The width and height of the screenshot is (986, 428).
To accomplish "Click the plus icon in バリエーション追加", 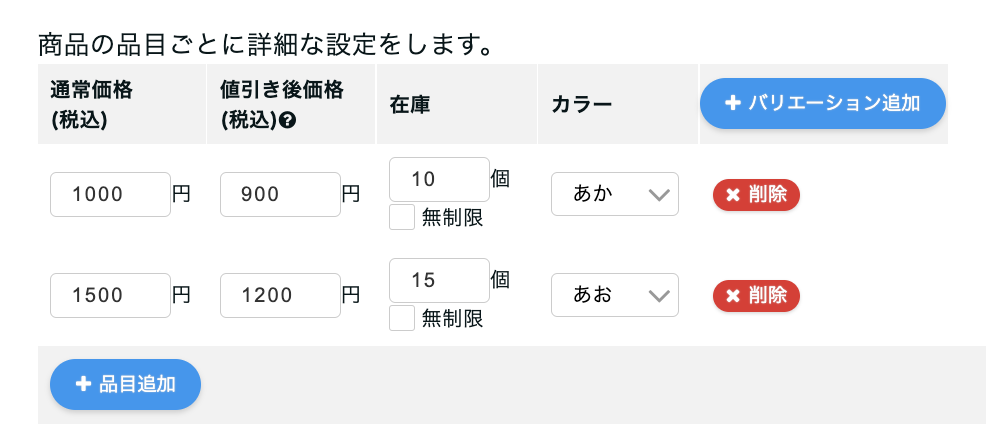I will point(733,103).
